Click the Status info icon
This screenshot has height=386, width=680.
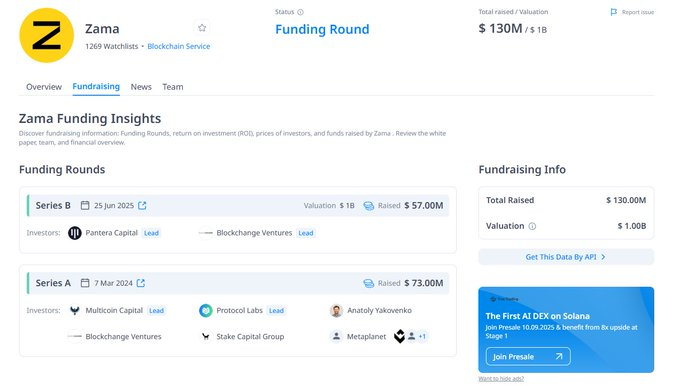pyautogui.click(x=301, y=12)
